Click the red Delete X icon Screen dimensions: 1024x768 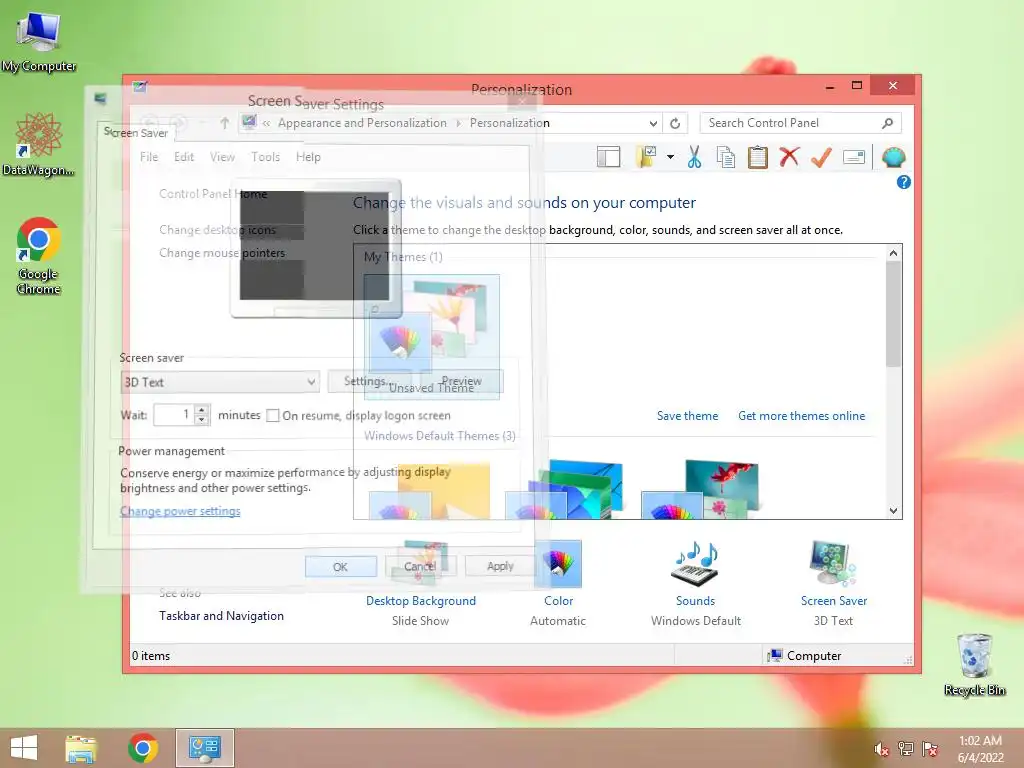(790, 157)
